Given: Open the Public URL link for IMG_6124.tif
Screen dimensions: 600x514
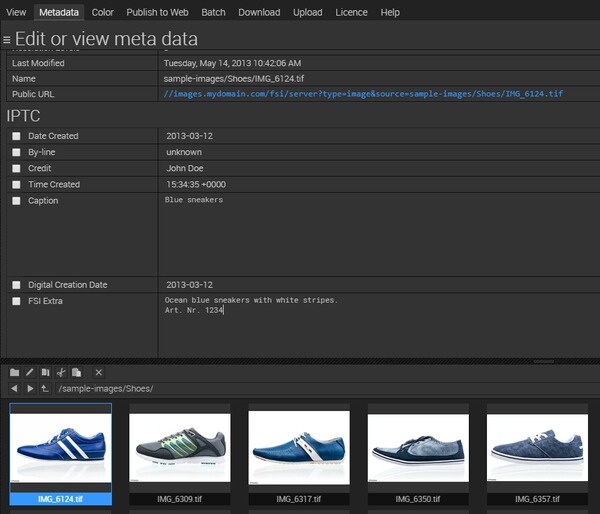Looking at the screenshot, I should click(363, 93).
